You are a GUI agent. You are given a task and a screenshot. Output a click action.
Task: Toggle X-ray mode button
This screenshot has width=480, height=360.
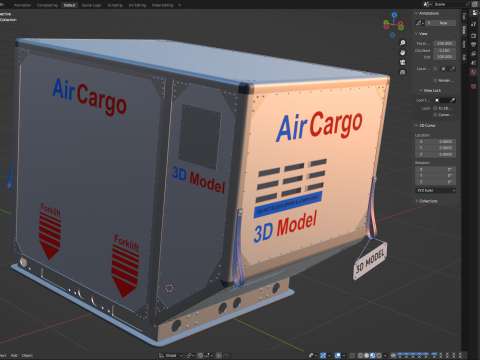352,355
